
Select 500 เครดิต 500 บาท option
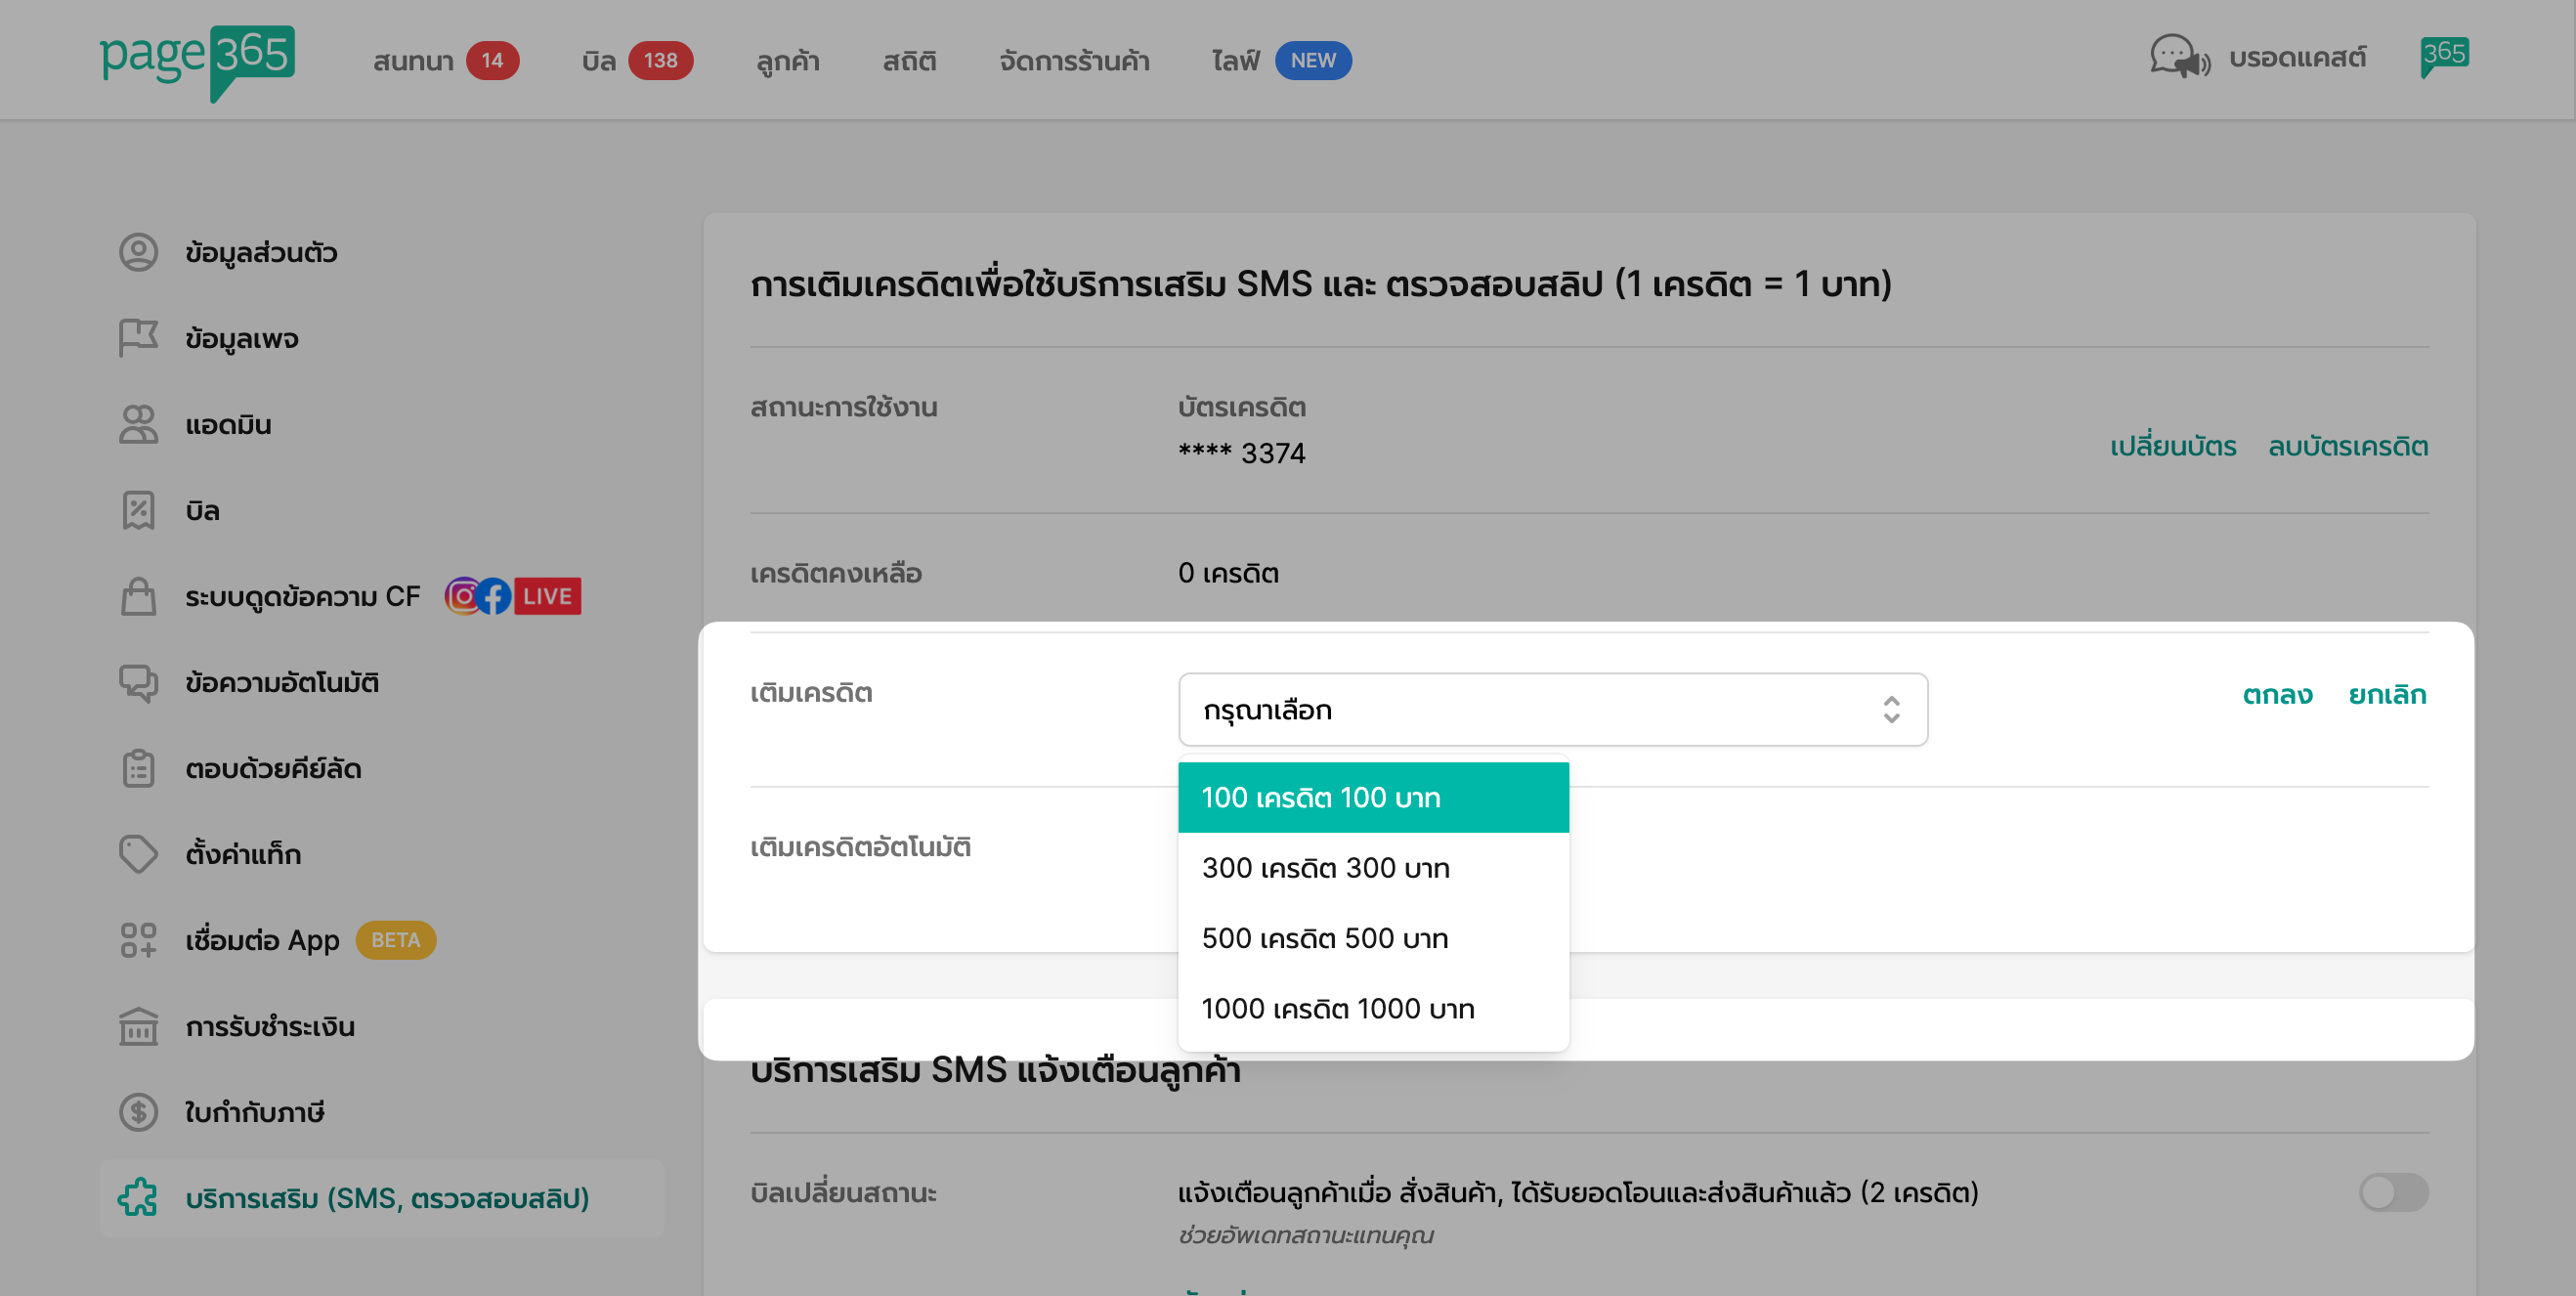(1373, 938)
